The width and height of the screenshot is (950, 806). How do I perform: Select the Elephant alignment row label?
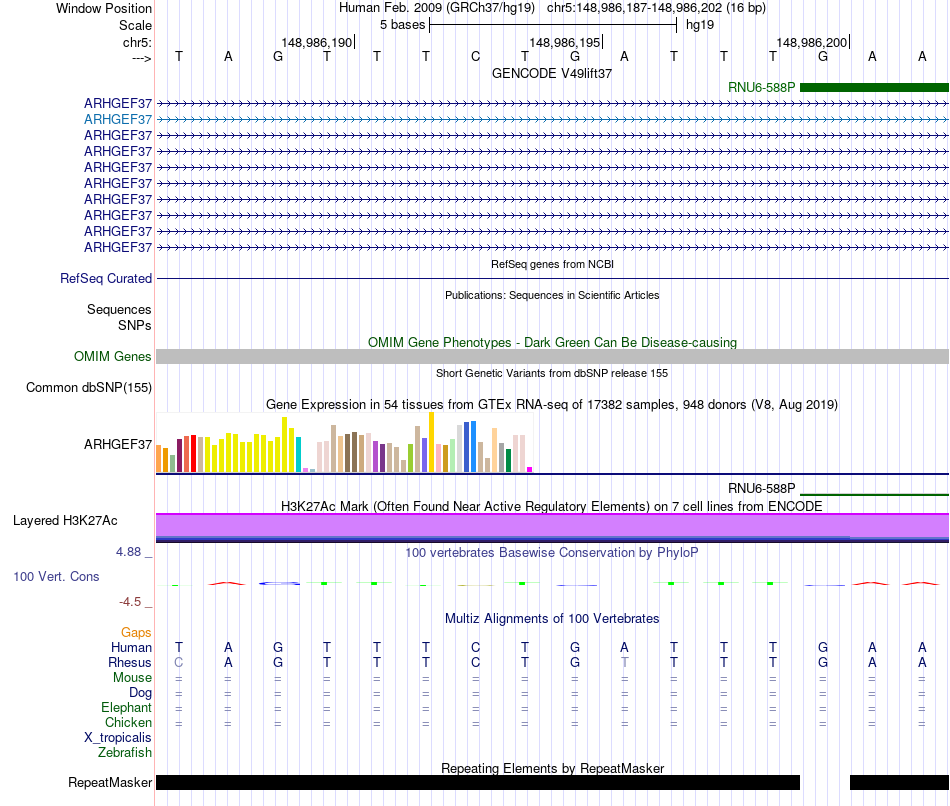click(126, 707)
